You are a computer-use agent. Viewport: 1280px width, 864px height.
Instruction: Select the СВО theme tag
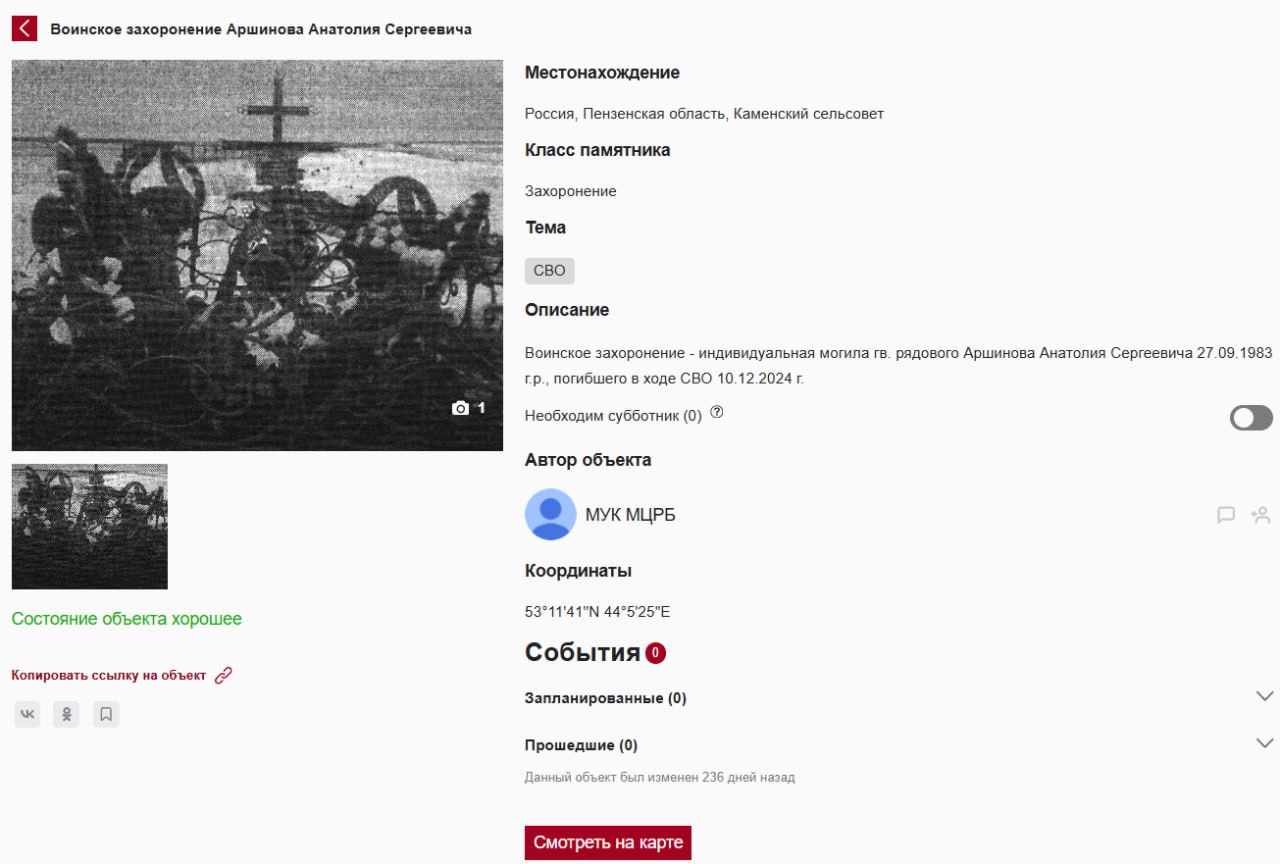[x=549, y=271]
